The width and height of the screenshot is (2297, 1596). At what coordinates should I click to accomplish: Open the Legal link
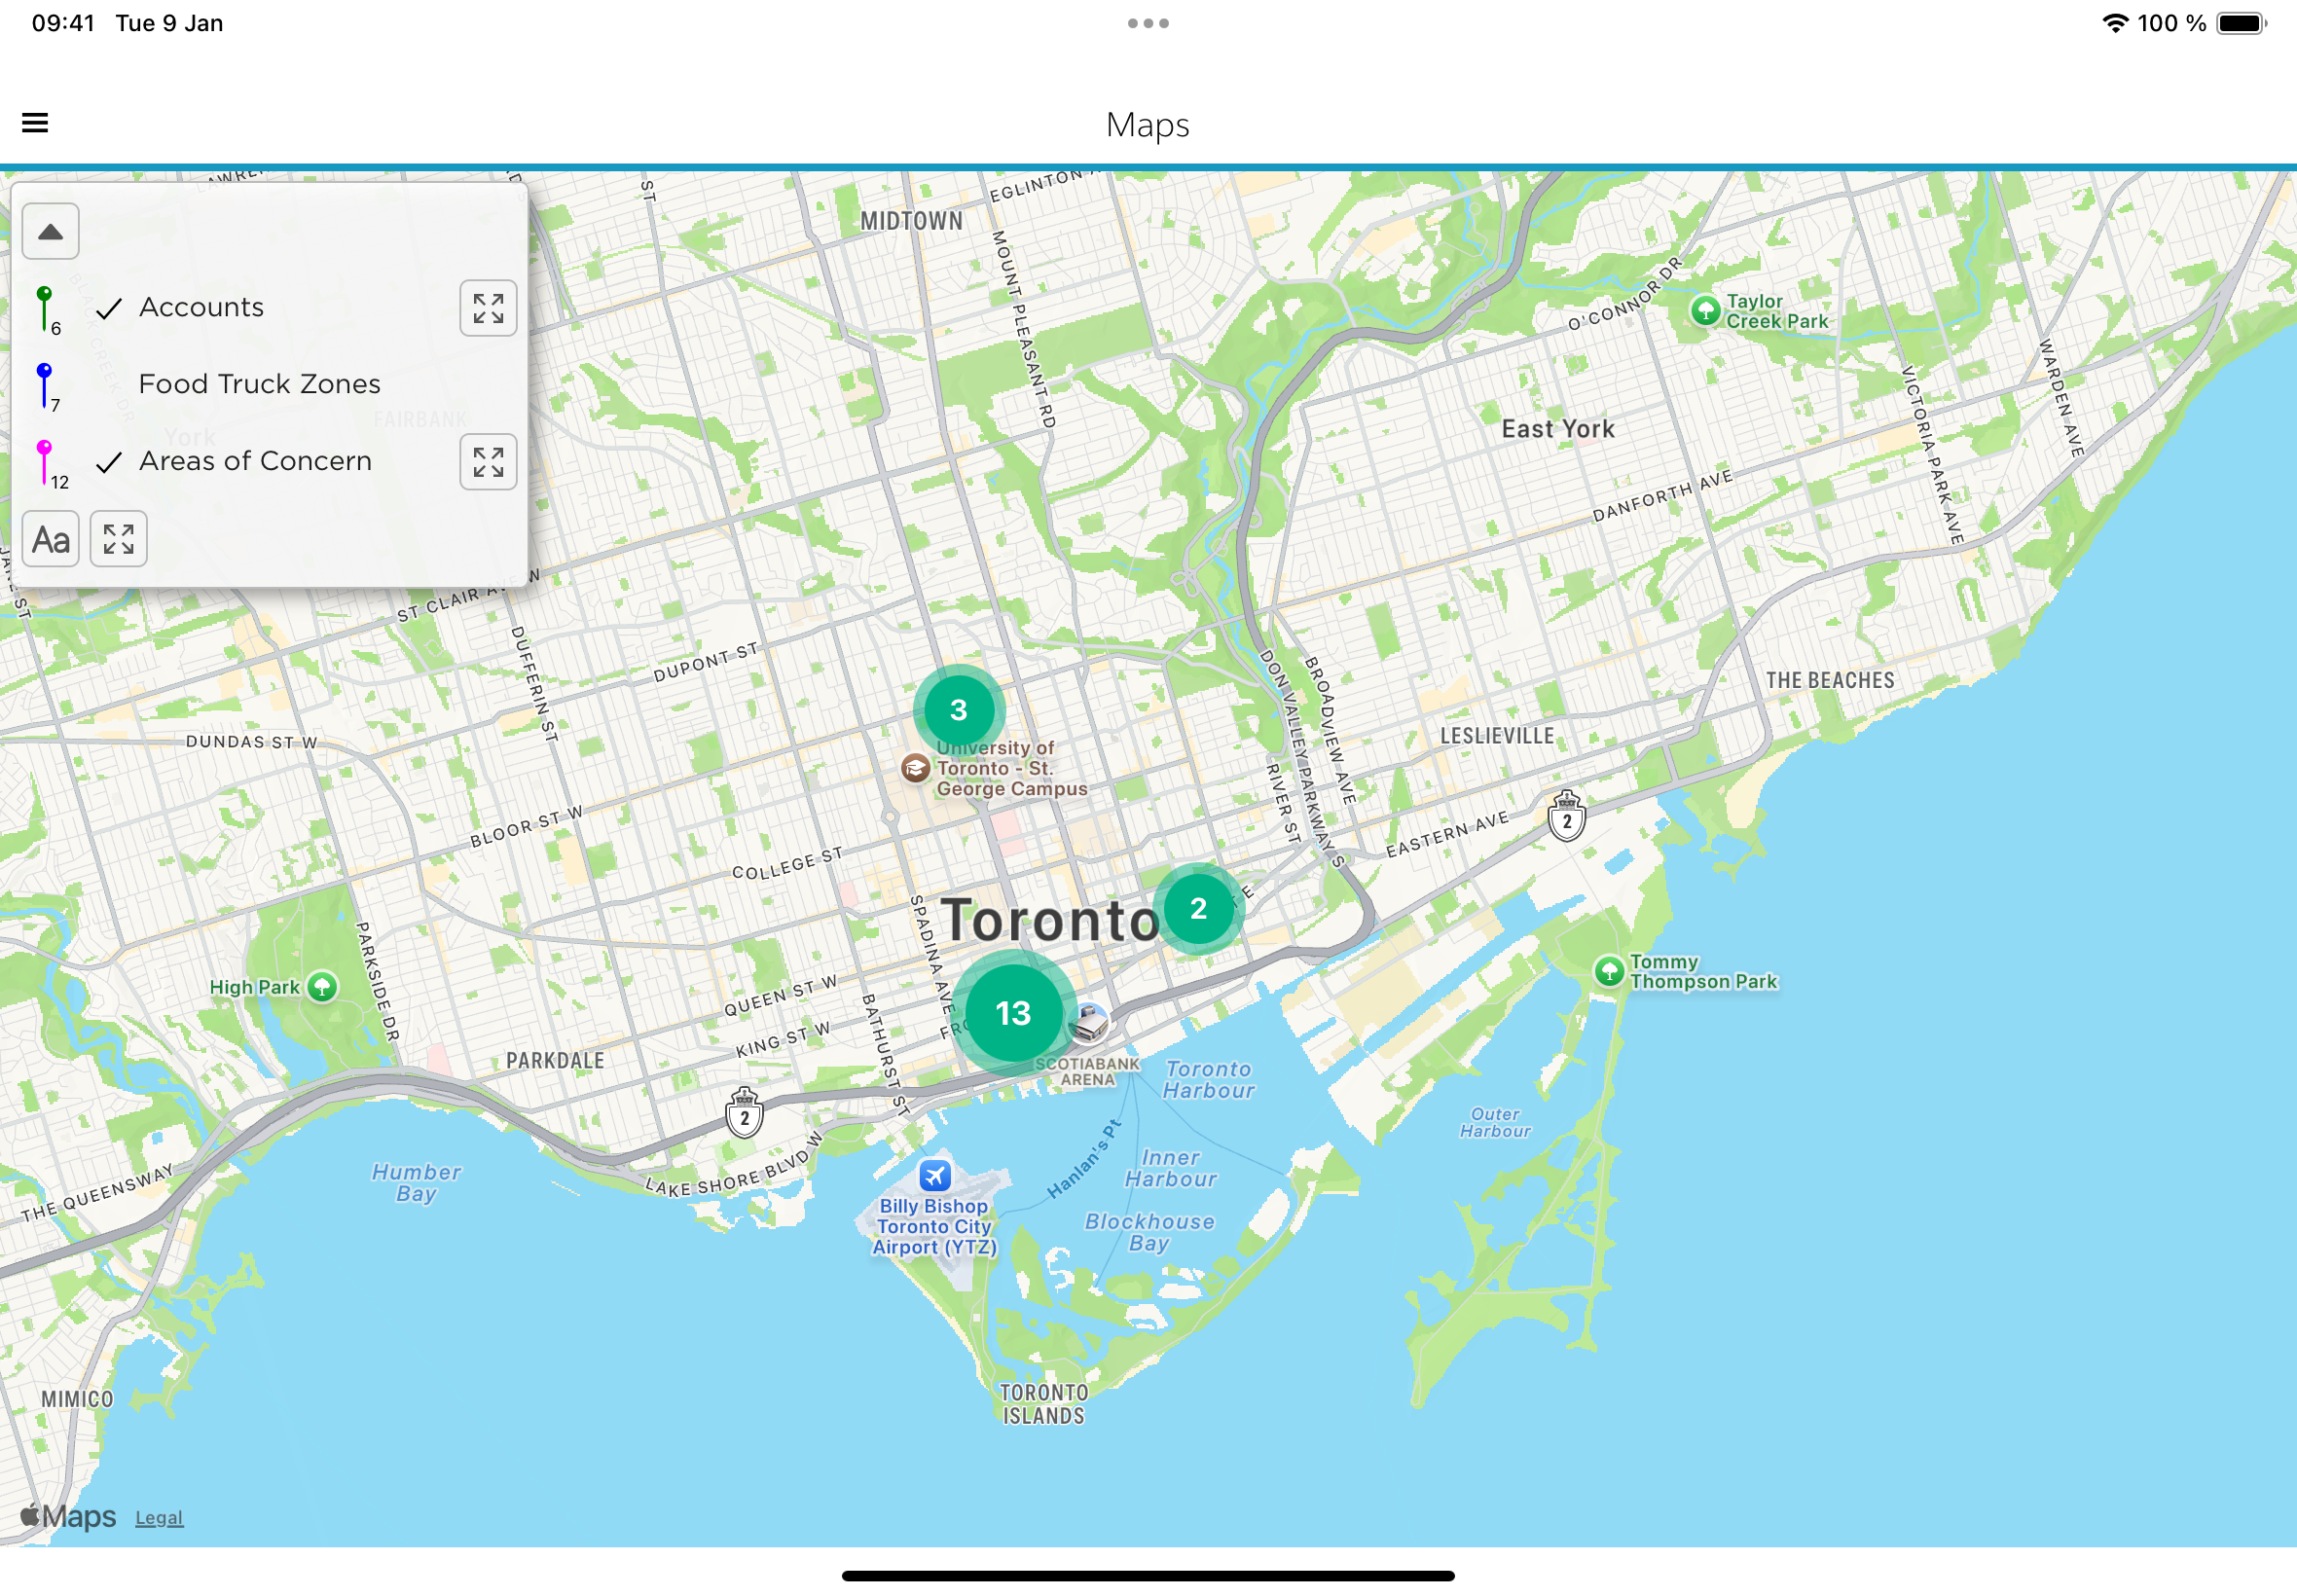click(159, 1518)
